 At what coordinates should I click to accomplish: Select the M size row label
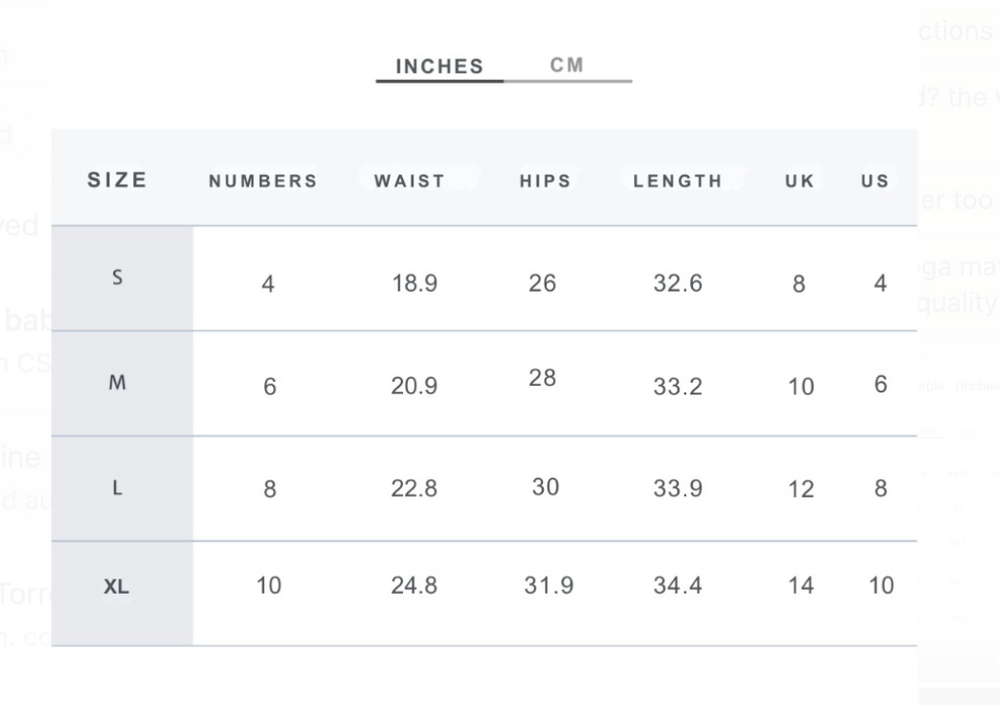(x=117, y=383)
